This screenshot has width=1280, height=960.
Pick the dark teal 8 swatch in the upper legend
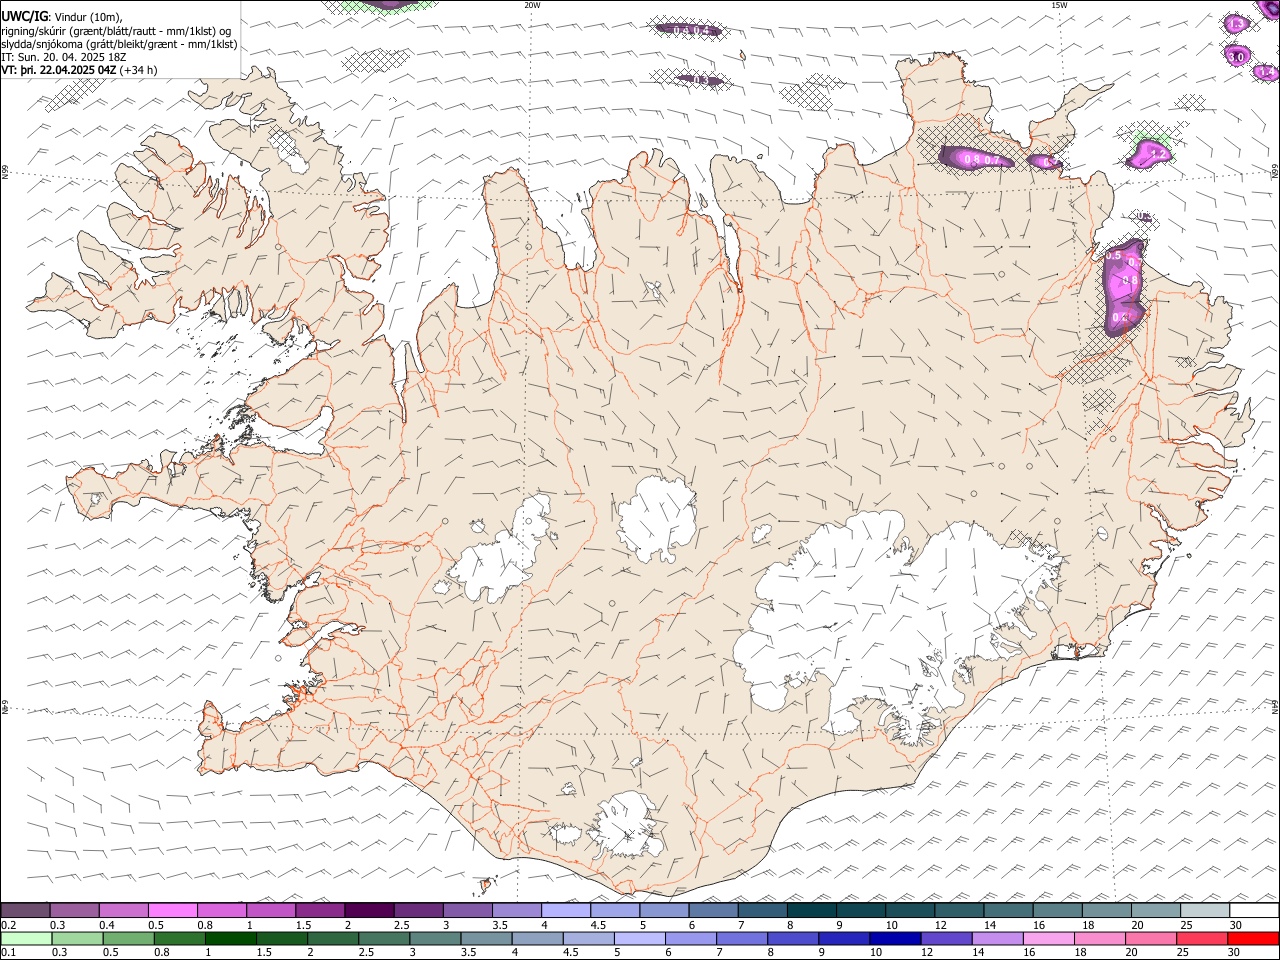(811, 911)
